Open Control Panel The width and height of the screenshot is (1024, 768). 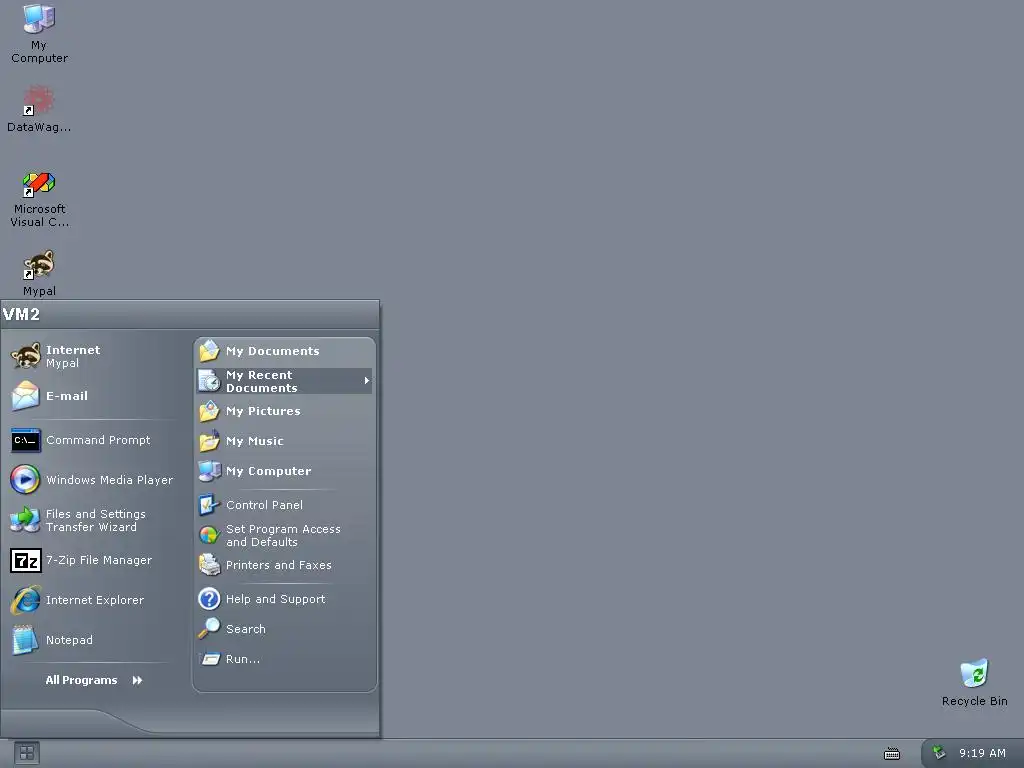[x=284, y=505]
